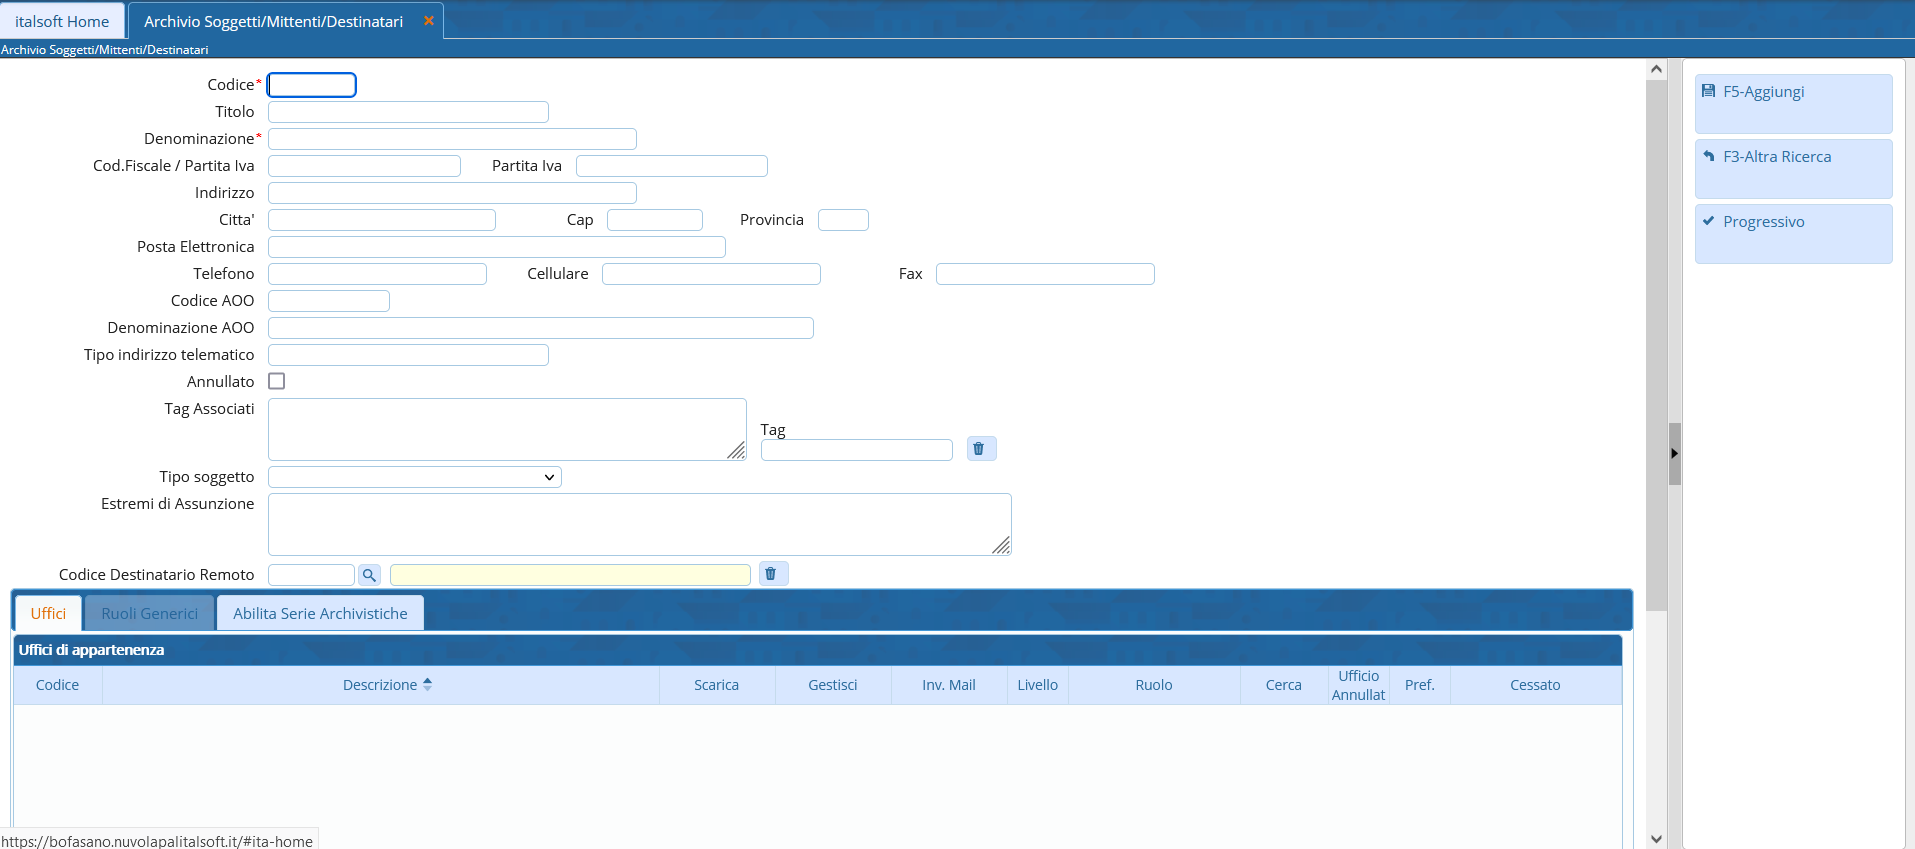Click the Estremi di Assunzione text area
This screenshot has height=849, width=1915.
click(639, 524)
